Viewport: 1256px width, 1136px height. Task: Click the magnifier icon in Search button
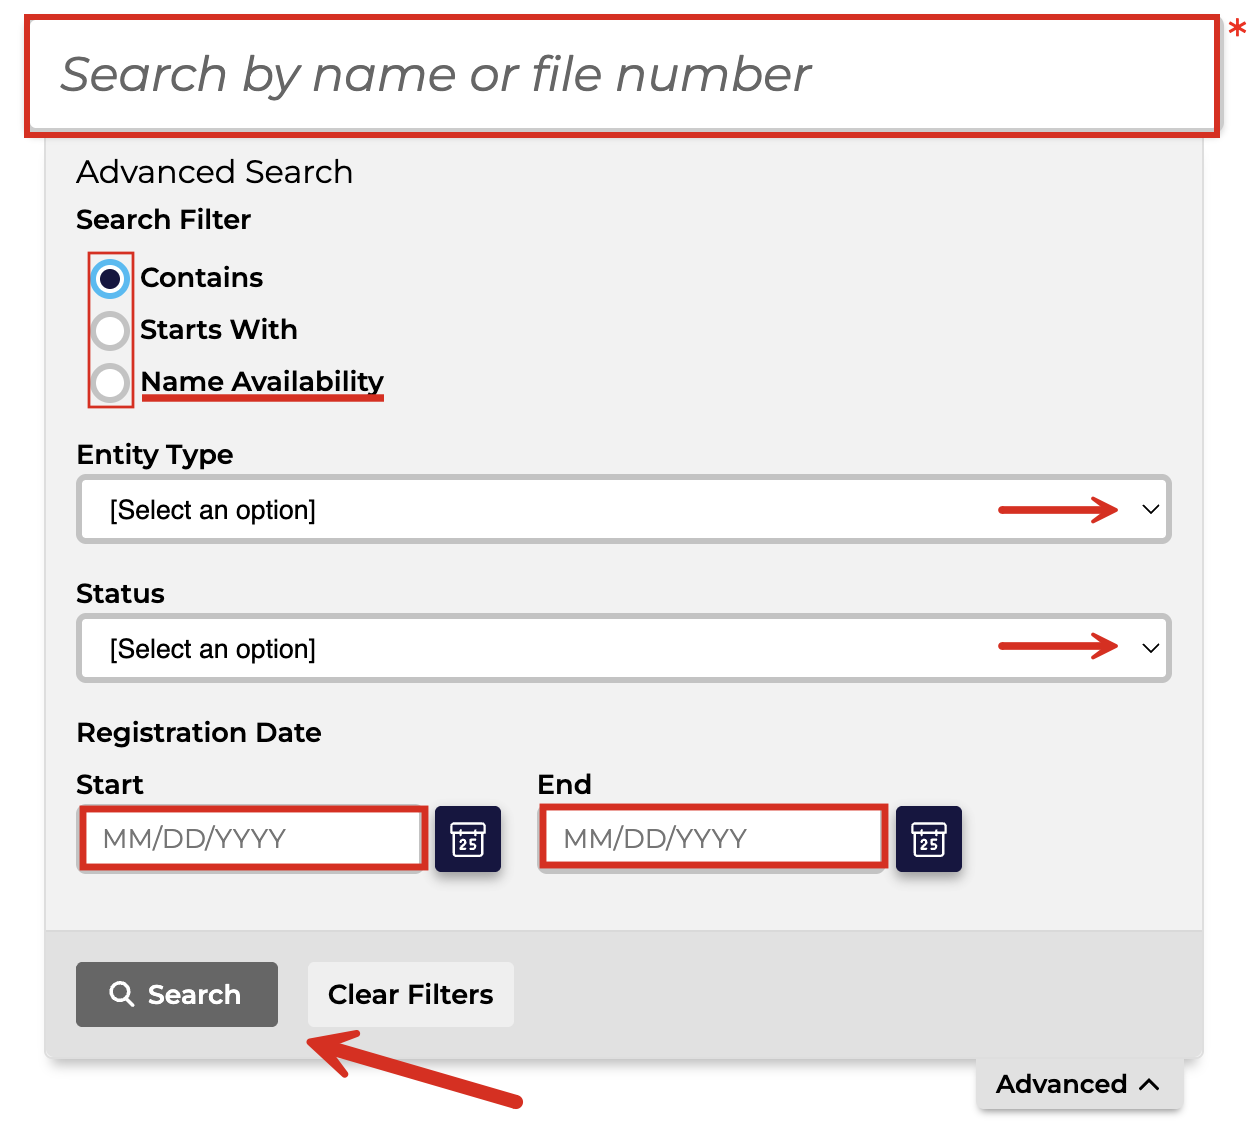(x=122, y=994)
